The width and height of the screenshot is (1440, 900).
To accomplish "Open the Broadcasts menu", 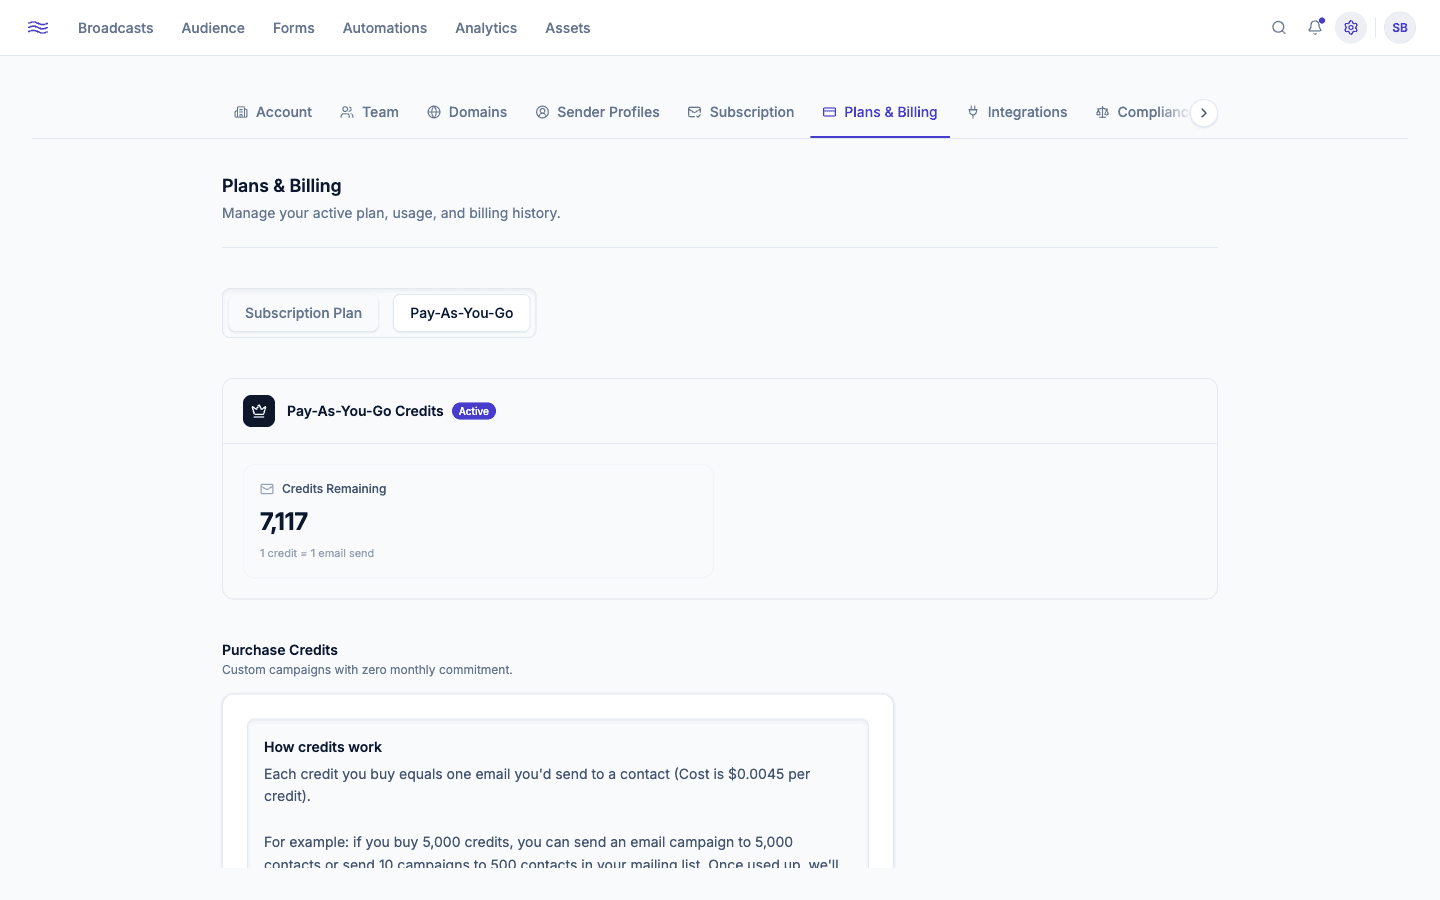I will (x=116, y=28).
